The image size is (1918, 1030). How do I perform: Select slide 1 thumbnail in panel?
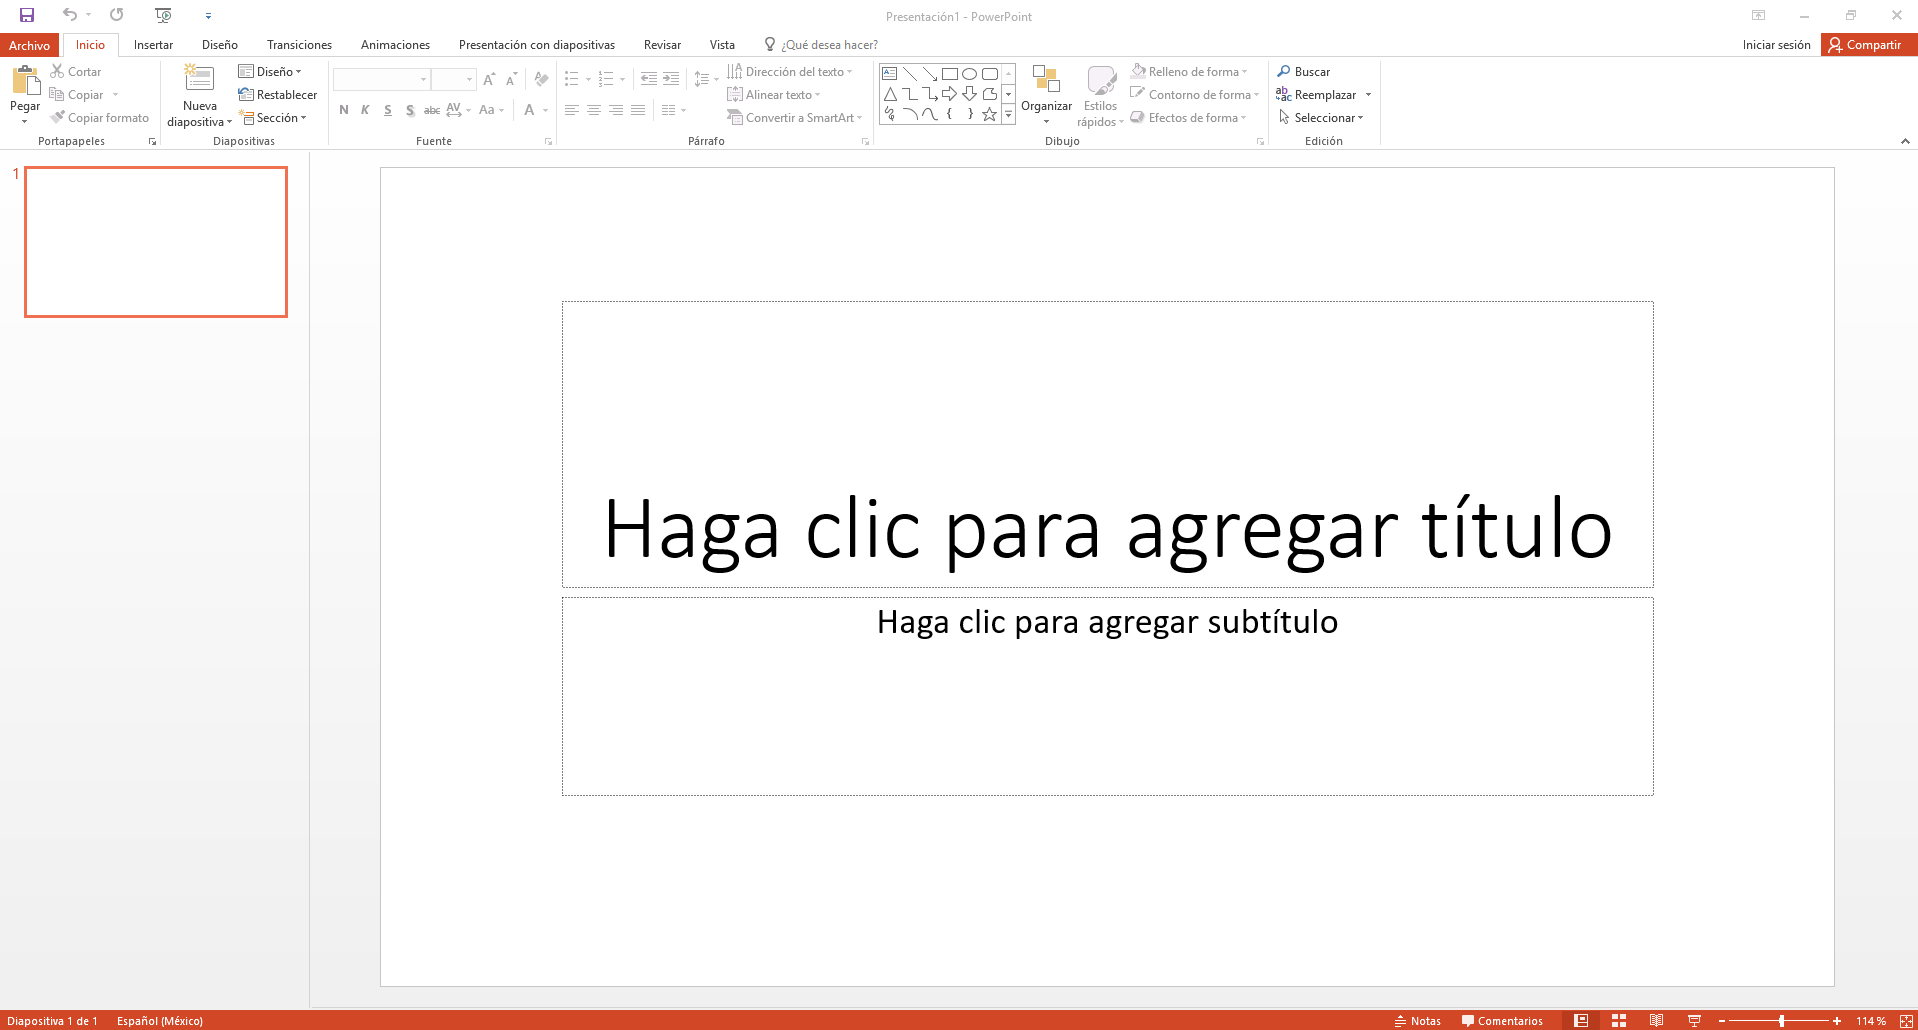click(156, 242)
